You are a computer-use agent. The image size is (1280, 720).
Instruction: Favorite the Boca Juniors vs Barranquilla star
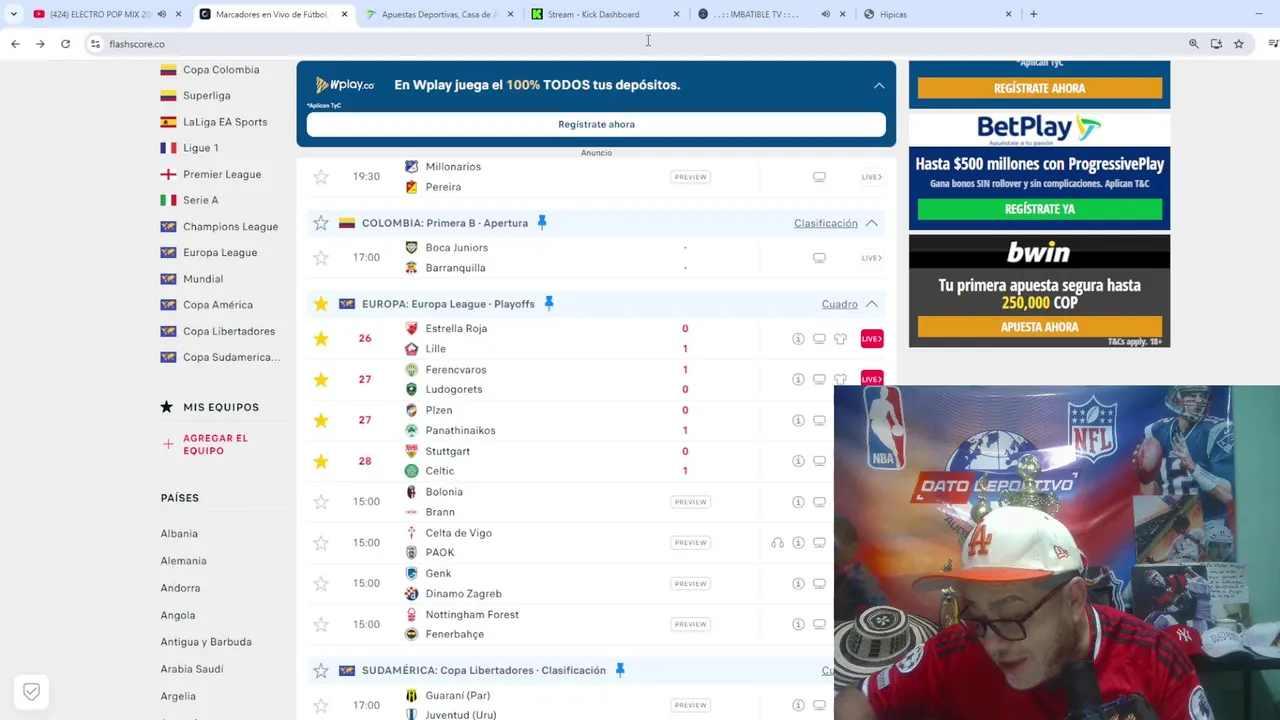pyautogui.click(x=321, y=258)
